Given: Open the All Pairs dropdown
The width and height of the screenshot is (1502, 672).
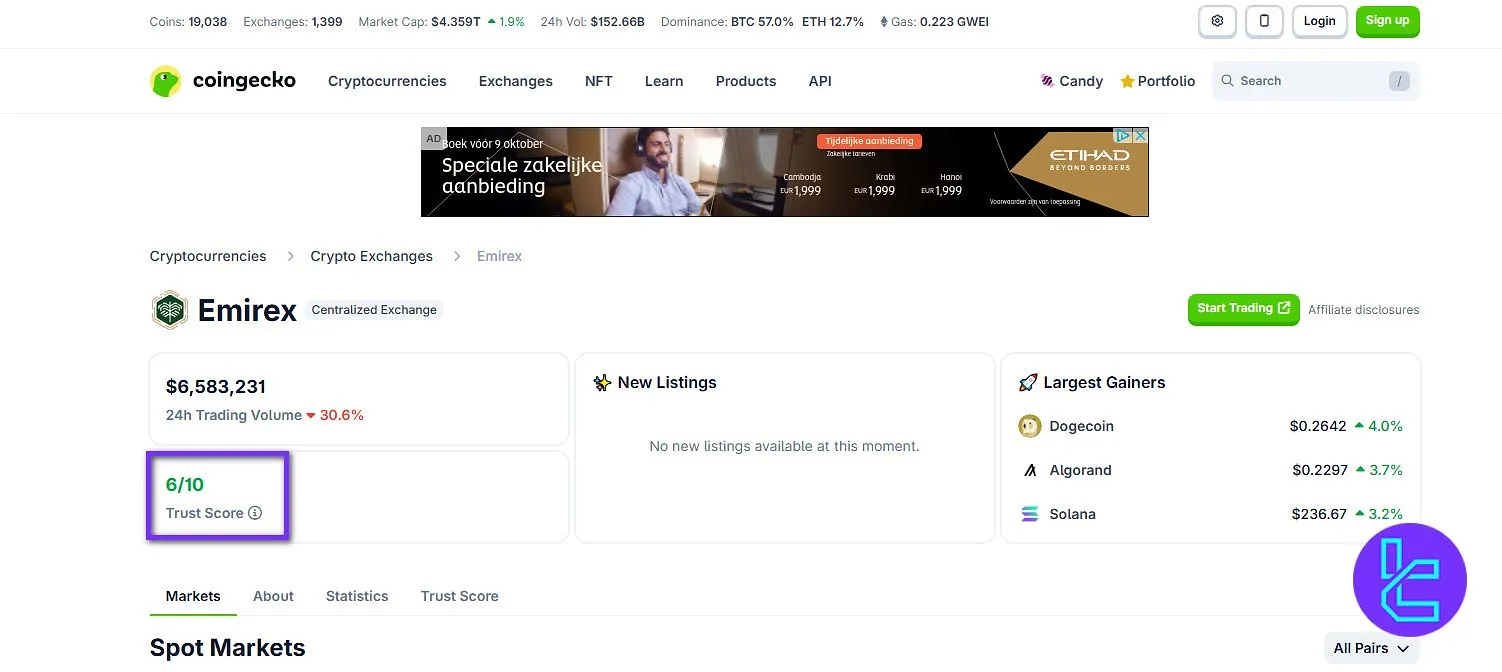Looking at the screenshot, I should (x=1370, y=647).
